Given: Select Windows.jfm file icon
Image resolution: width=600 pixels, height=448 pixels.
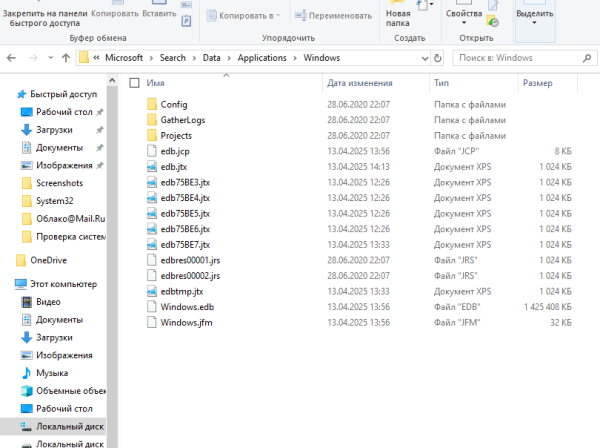Looking at the screenshot, I should 152,323.
